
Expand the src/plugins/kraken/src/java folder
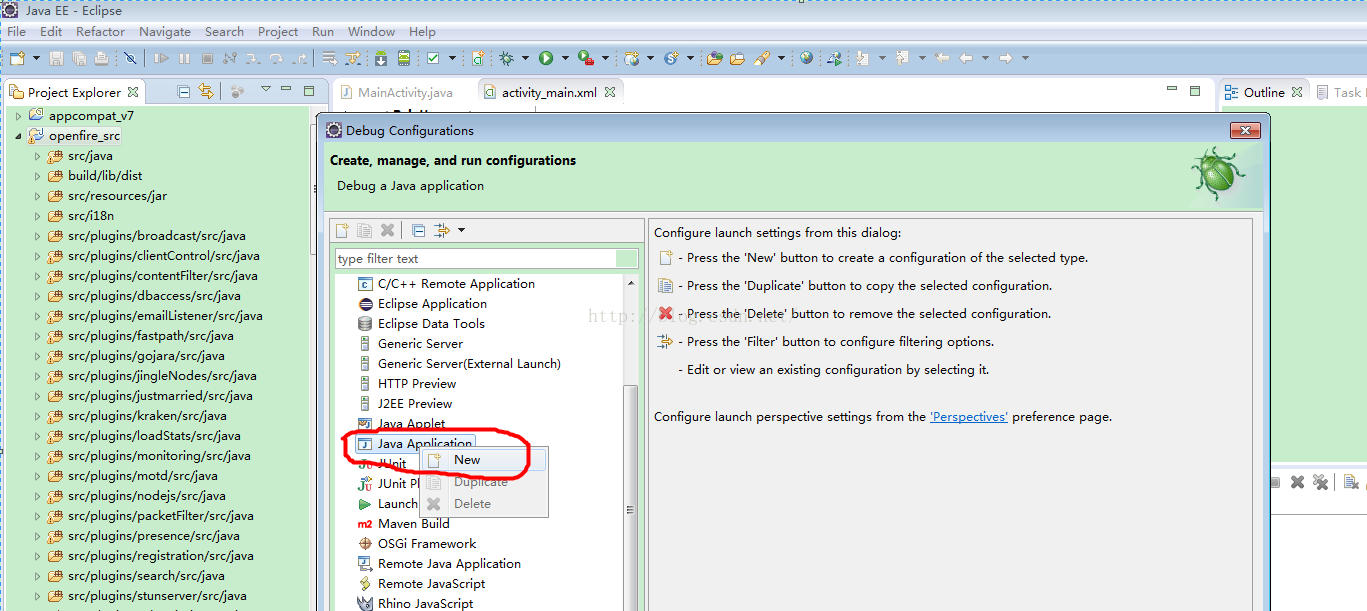(37, 416)
